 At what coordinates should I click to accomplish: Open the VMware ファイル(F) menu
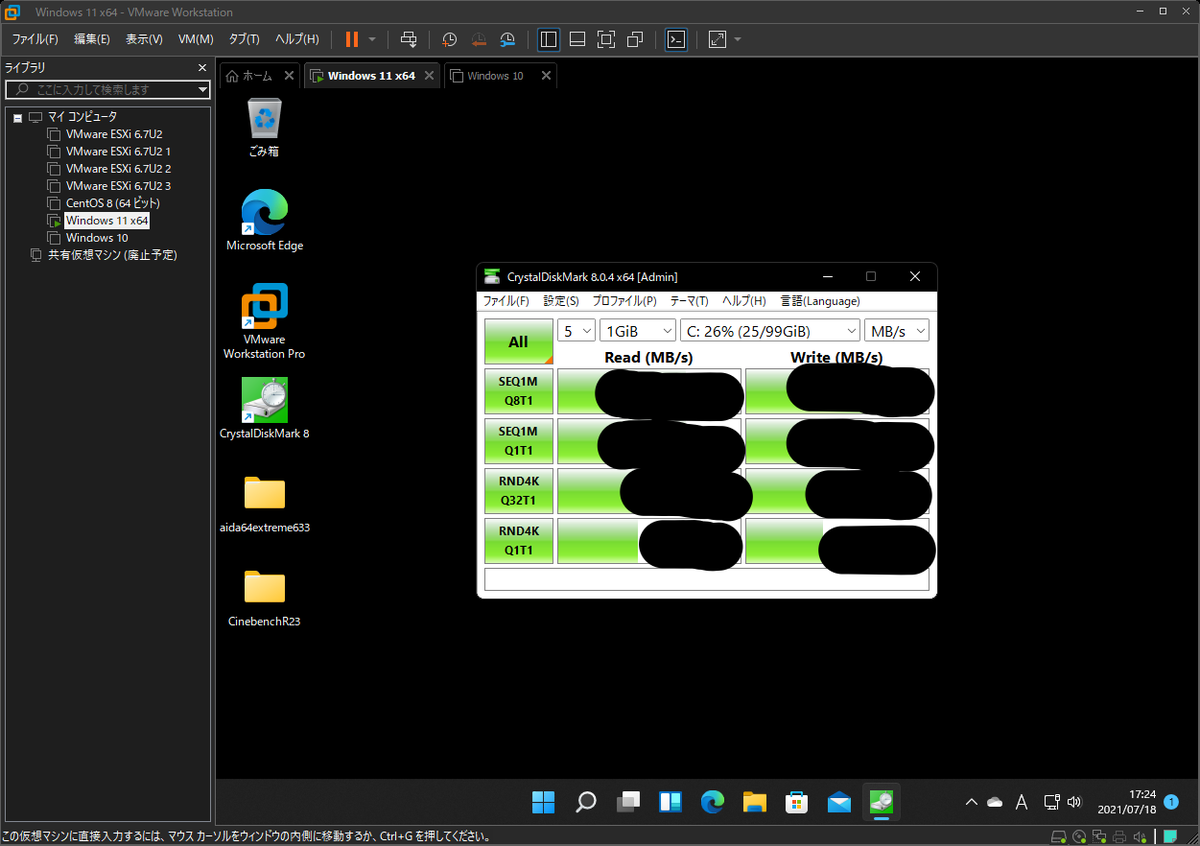click(x=35, y=39)
